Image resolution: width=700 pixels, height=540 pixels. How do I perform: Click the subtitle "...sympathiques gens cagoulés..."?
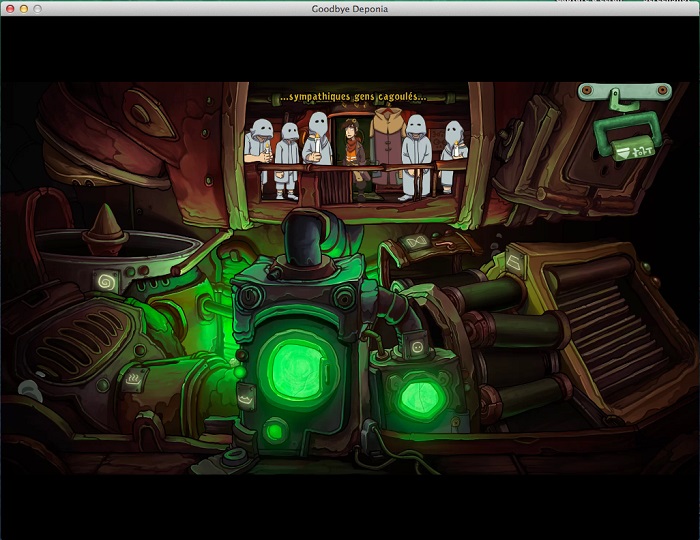pos(353,97)
